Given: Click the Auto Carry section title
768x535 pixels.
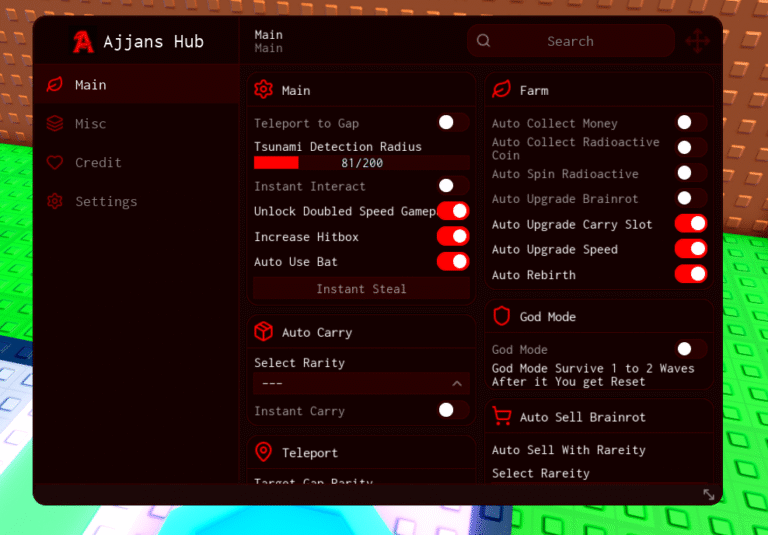Looking at the screenshot, I should pyautogui.click(x=317, y=333).
